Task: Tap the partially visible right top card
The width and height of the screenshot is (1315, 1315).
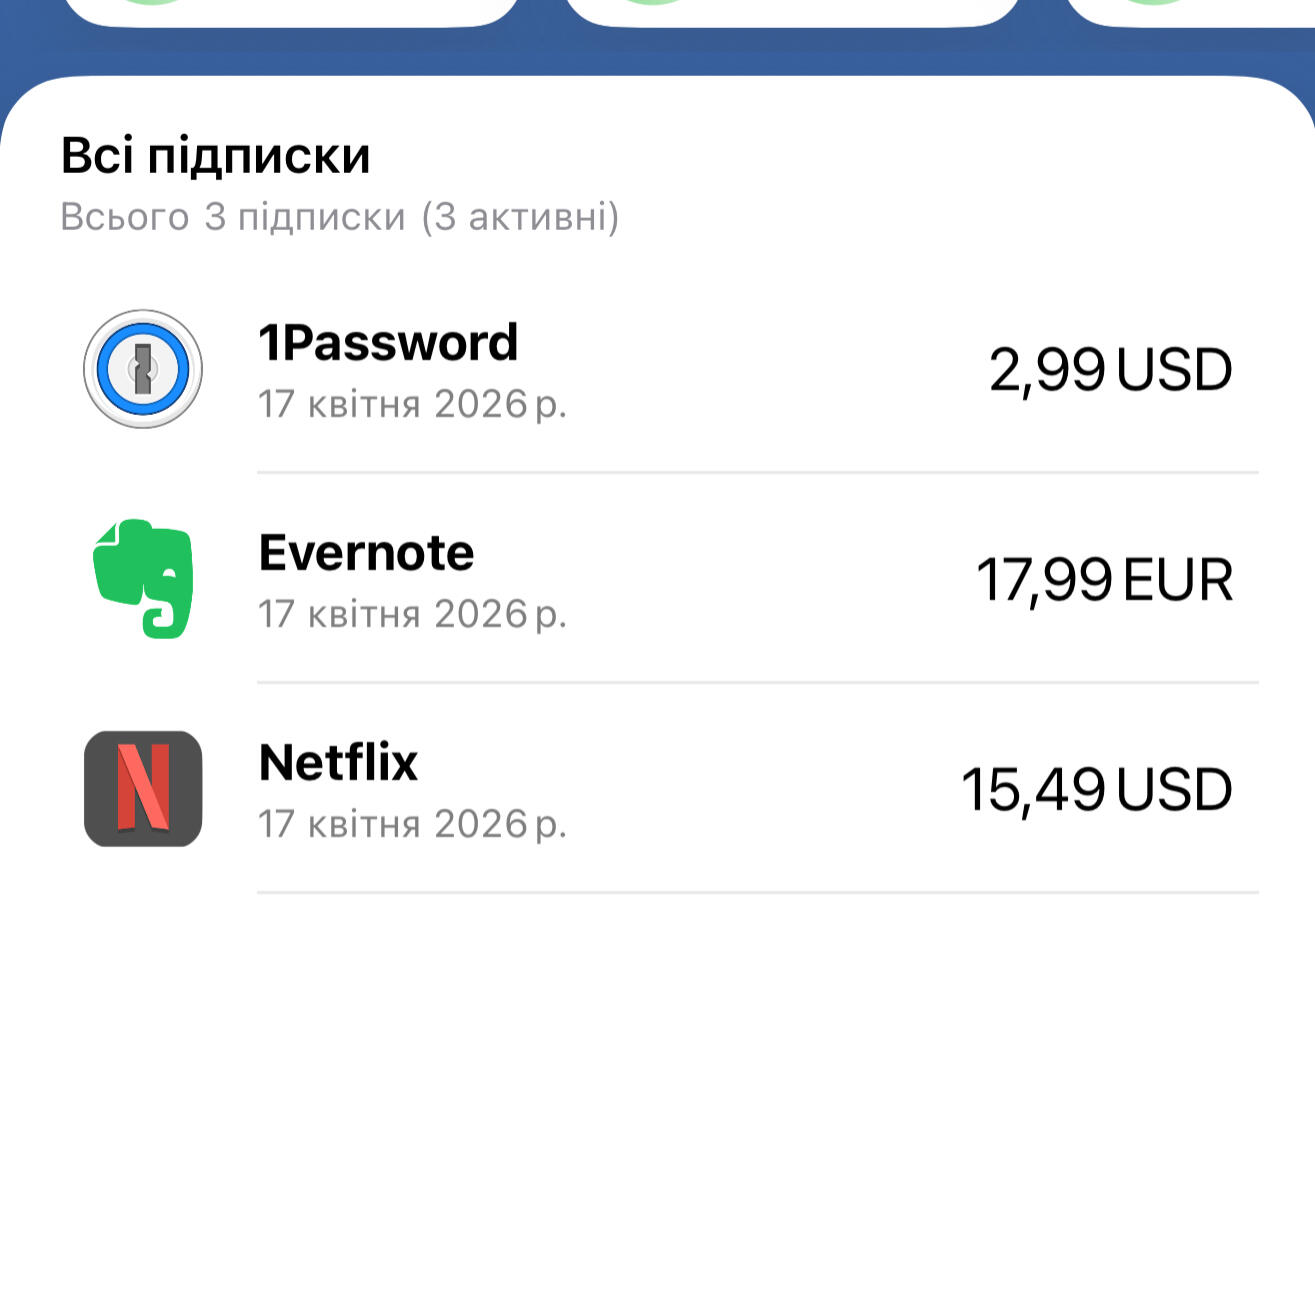Action: 1190,11
